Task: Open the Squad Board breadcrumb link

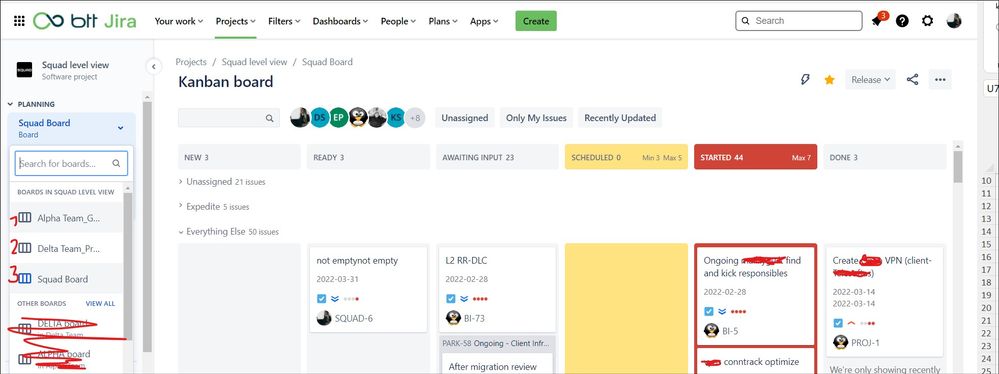Action: coord(327,62)
